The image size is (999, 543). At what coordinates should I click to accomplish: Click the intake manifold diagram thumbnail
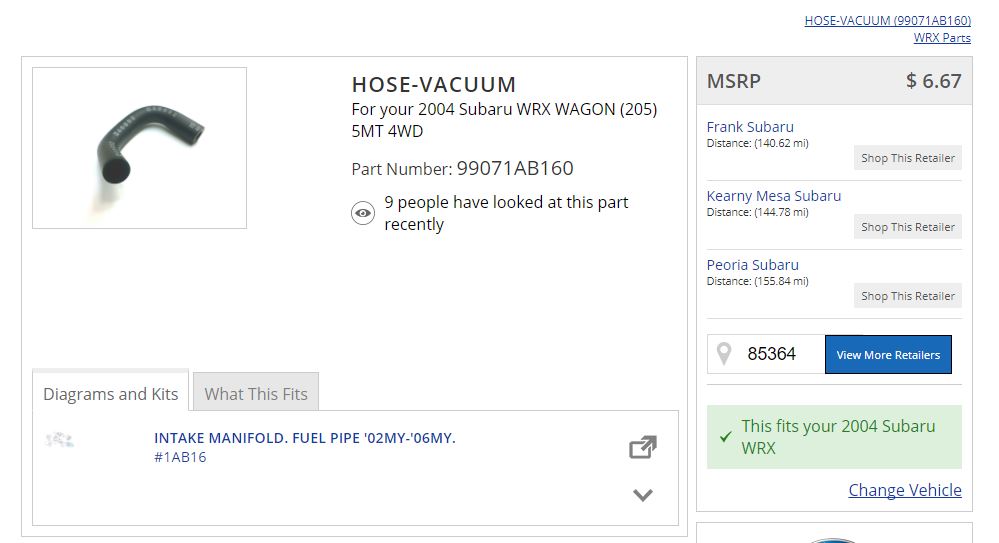(60, 440)
